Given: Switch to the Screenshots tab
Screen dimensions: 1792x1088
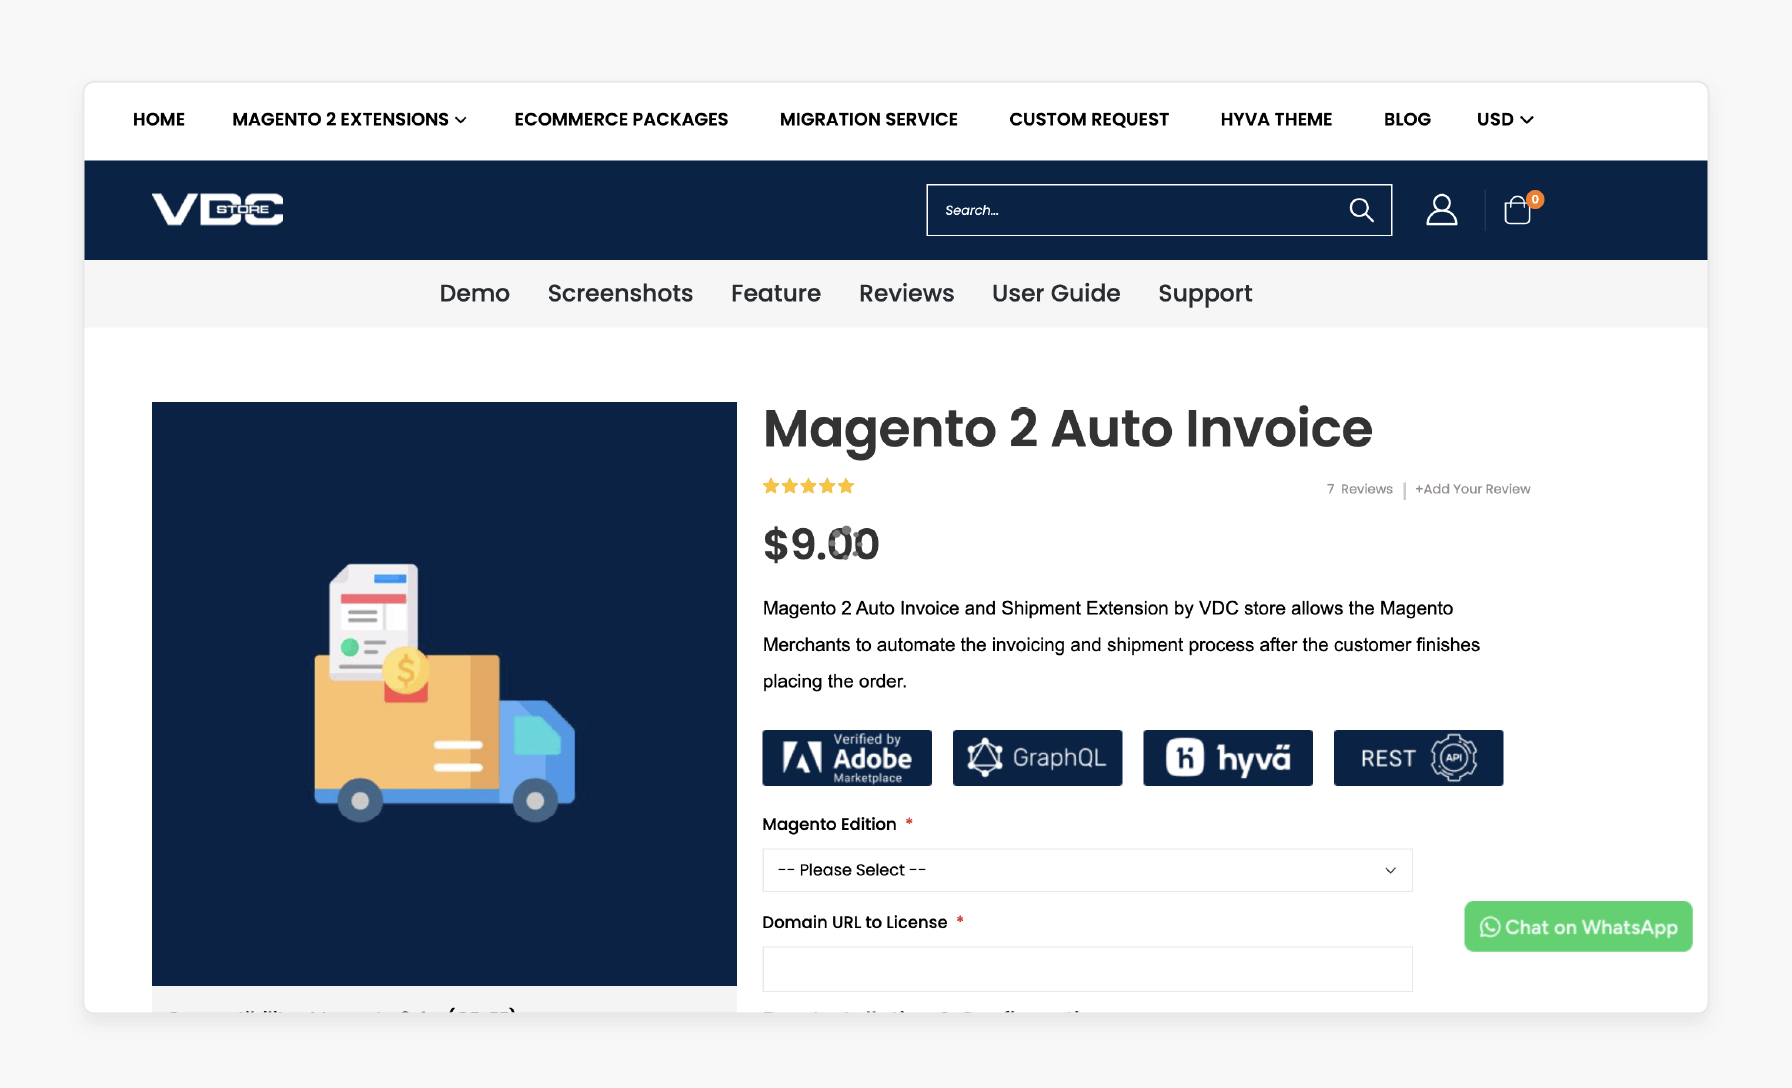Looking at the screenshot, I should [x=620, y=293].
